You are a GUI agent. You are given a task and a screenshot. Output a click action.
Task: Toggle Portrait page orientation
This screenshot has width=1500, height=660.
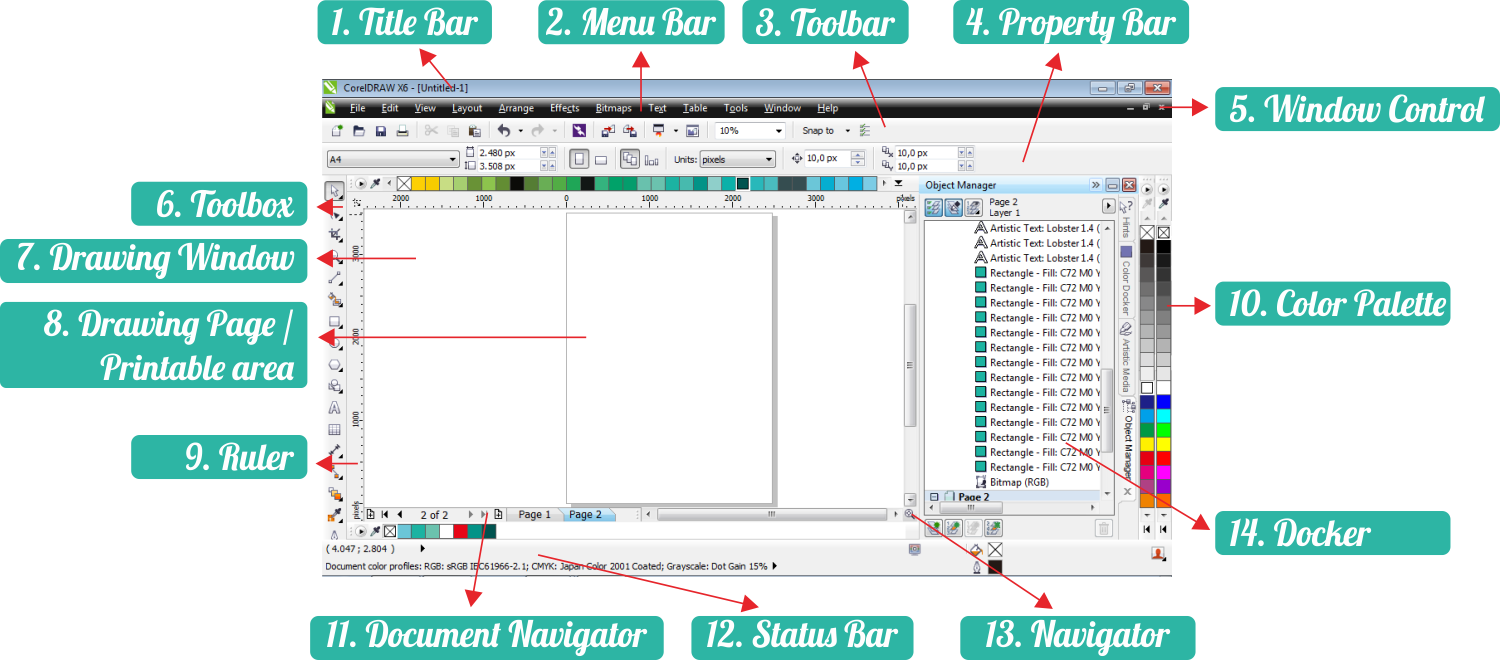(579, 159)
